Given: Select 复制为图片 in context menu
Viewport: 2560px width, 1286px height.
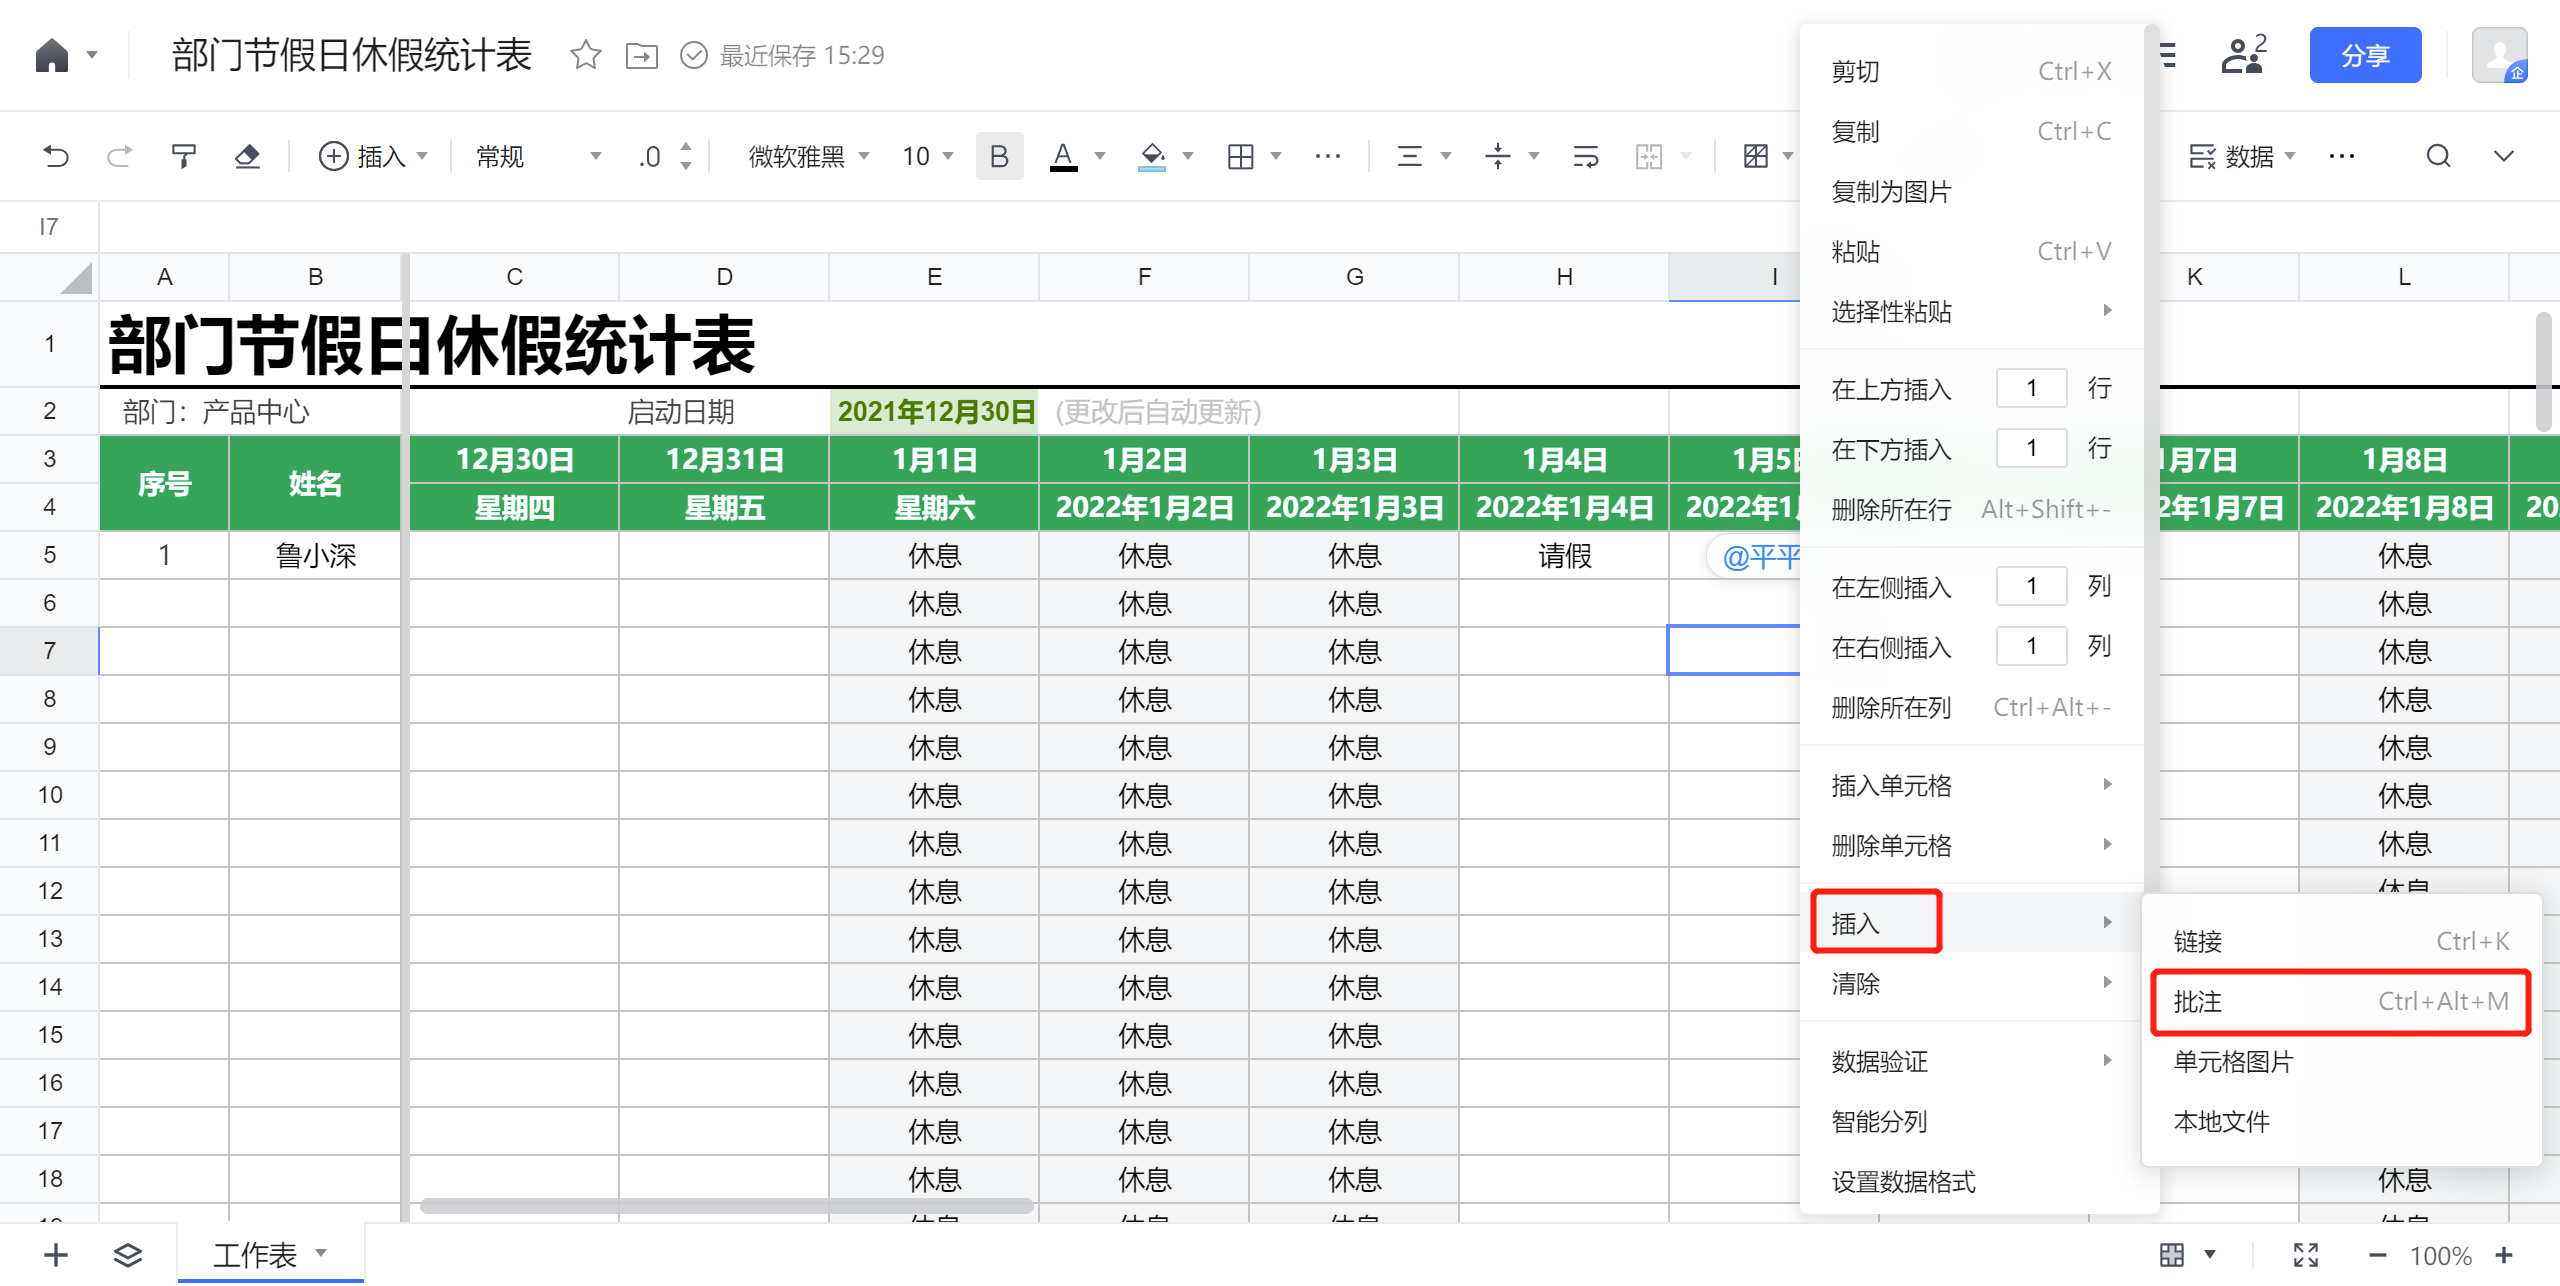Looking at the screenshot, I should (x=1891, y=191).
